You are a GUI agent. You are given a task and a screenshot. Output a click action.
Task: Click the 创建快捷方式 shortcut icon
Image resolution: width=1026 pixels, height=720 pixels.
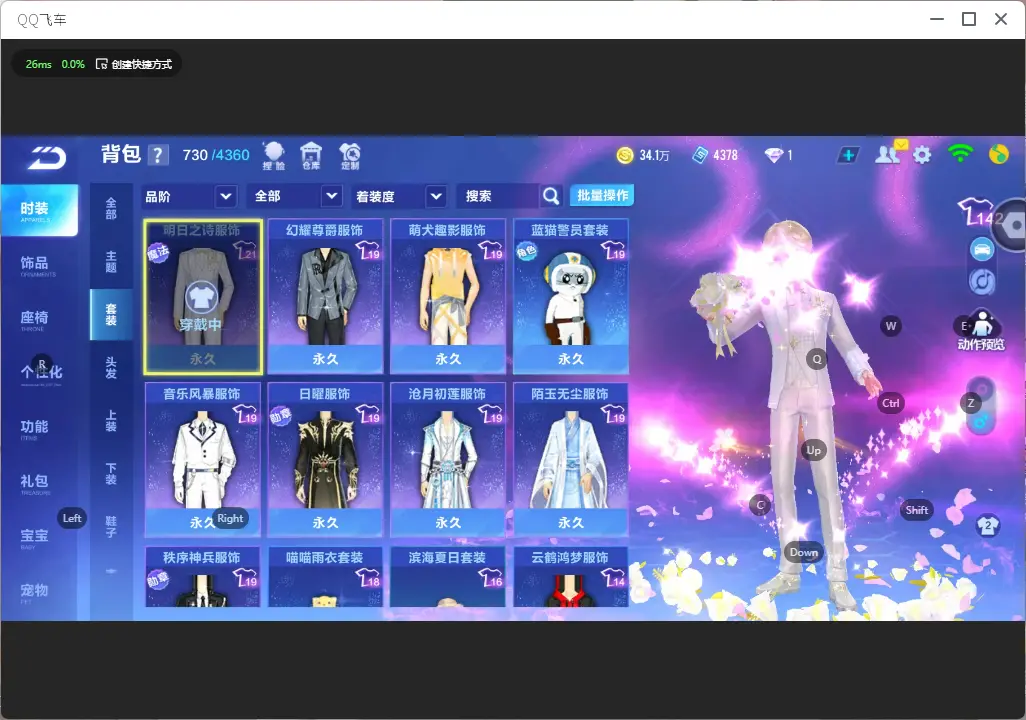coord(101,64)
